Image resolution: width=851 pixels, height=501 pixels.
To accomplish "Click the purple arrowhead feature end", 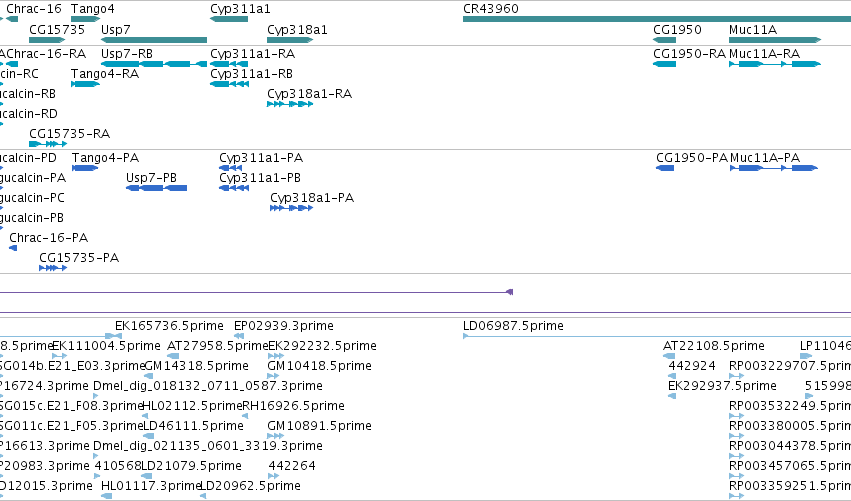I will 510,292.
